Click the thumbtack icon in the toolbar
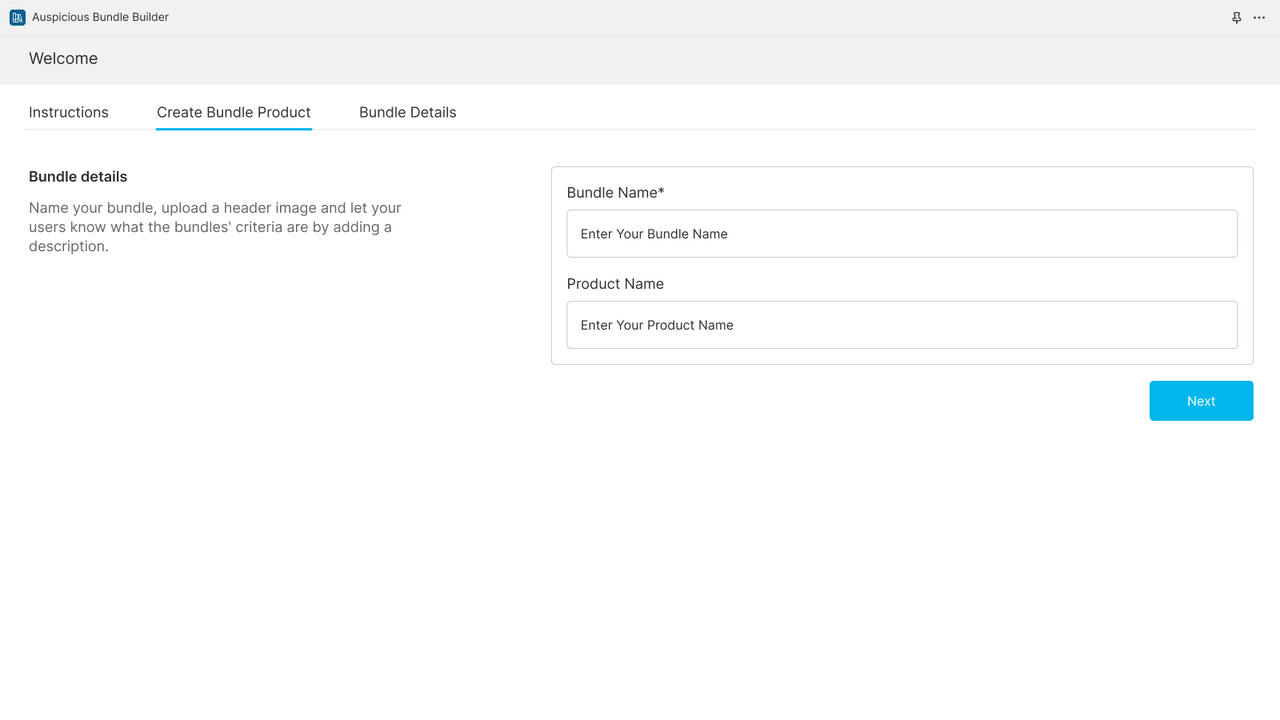The image size is (1280, 720). coord(1237,17)
